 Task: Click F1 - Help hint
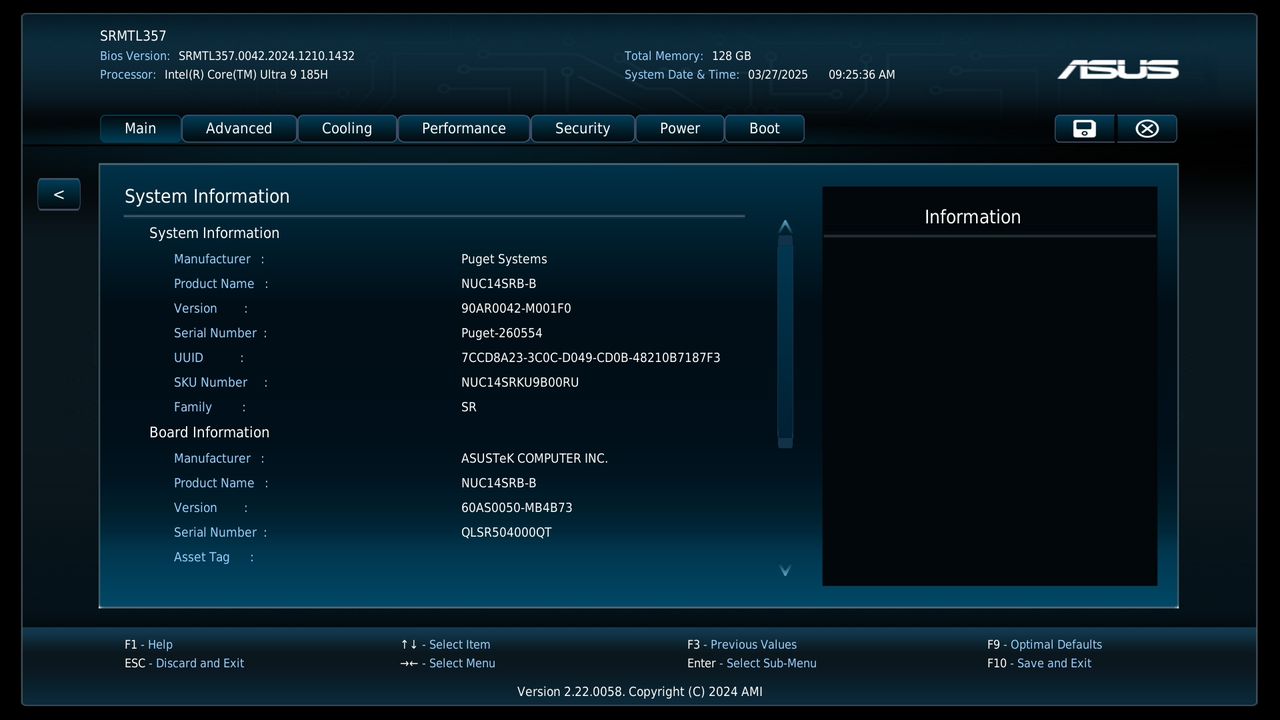[149, 645]
